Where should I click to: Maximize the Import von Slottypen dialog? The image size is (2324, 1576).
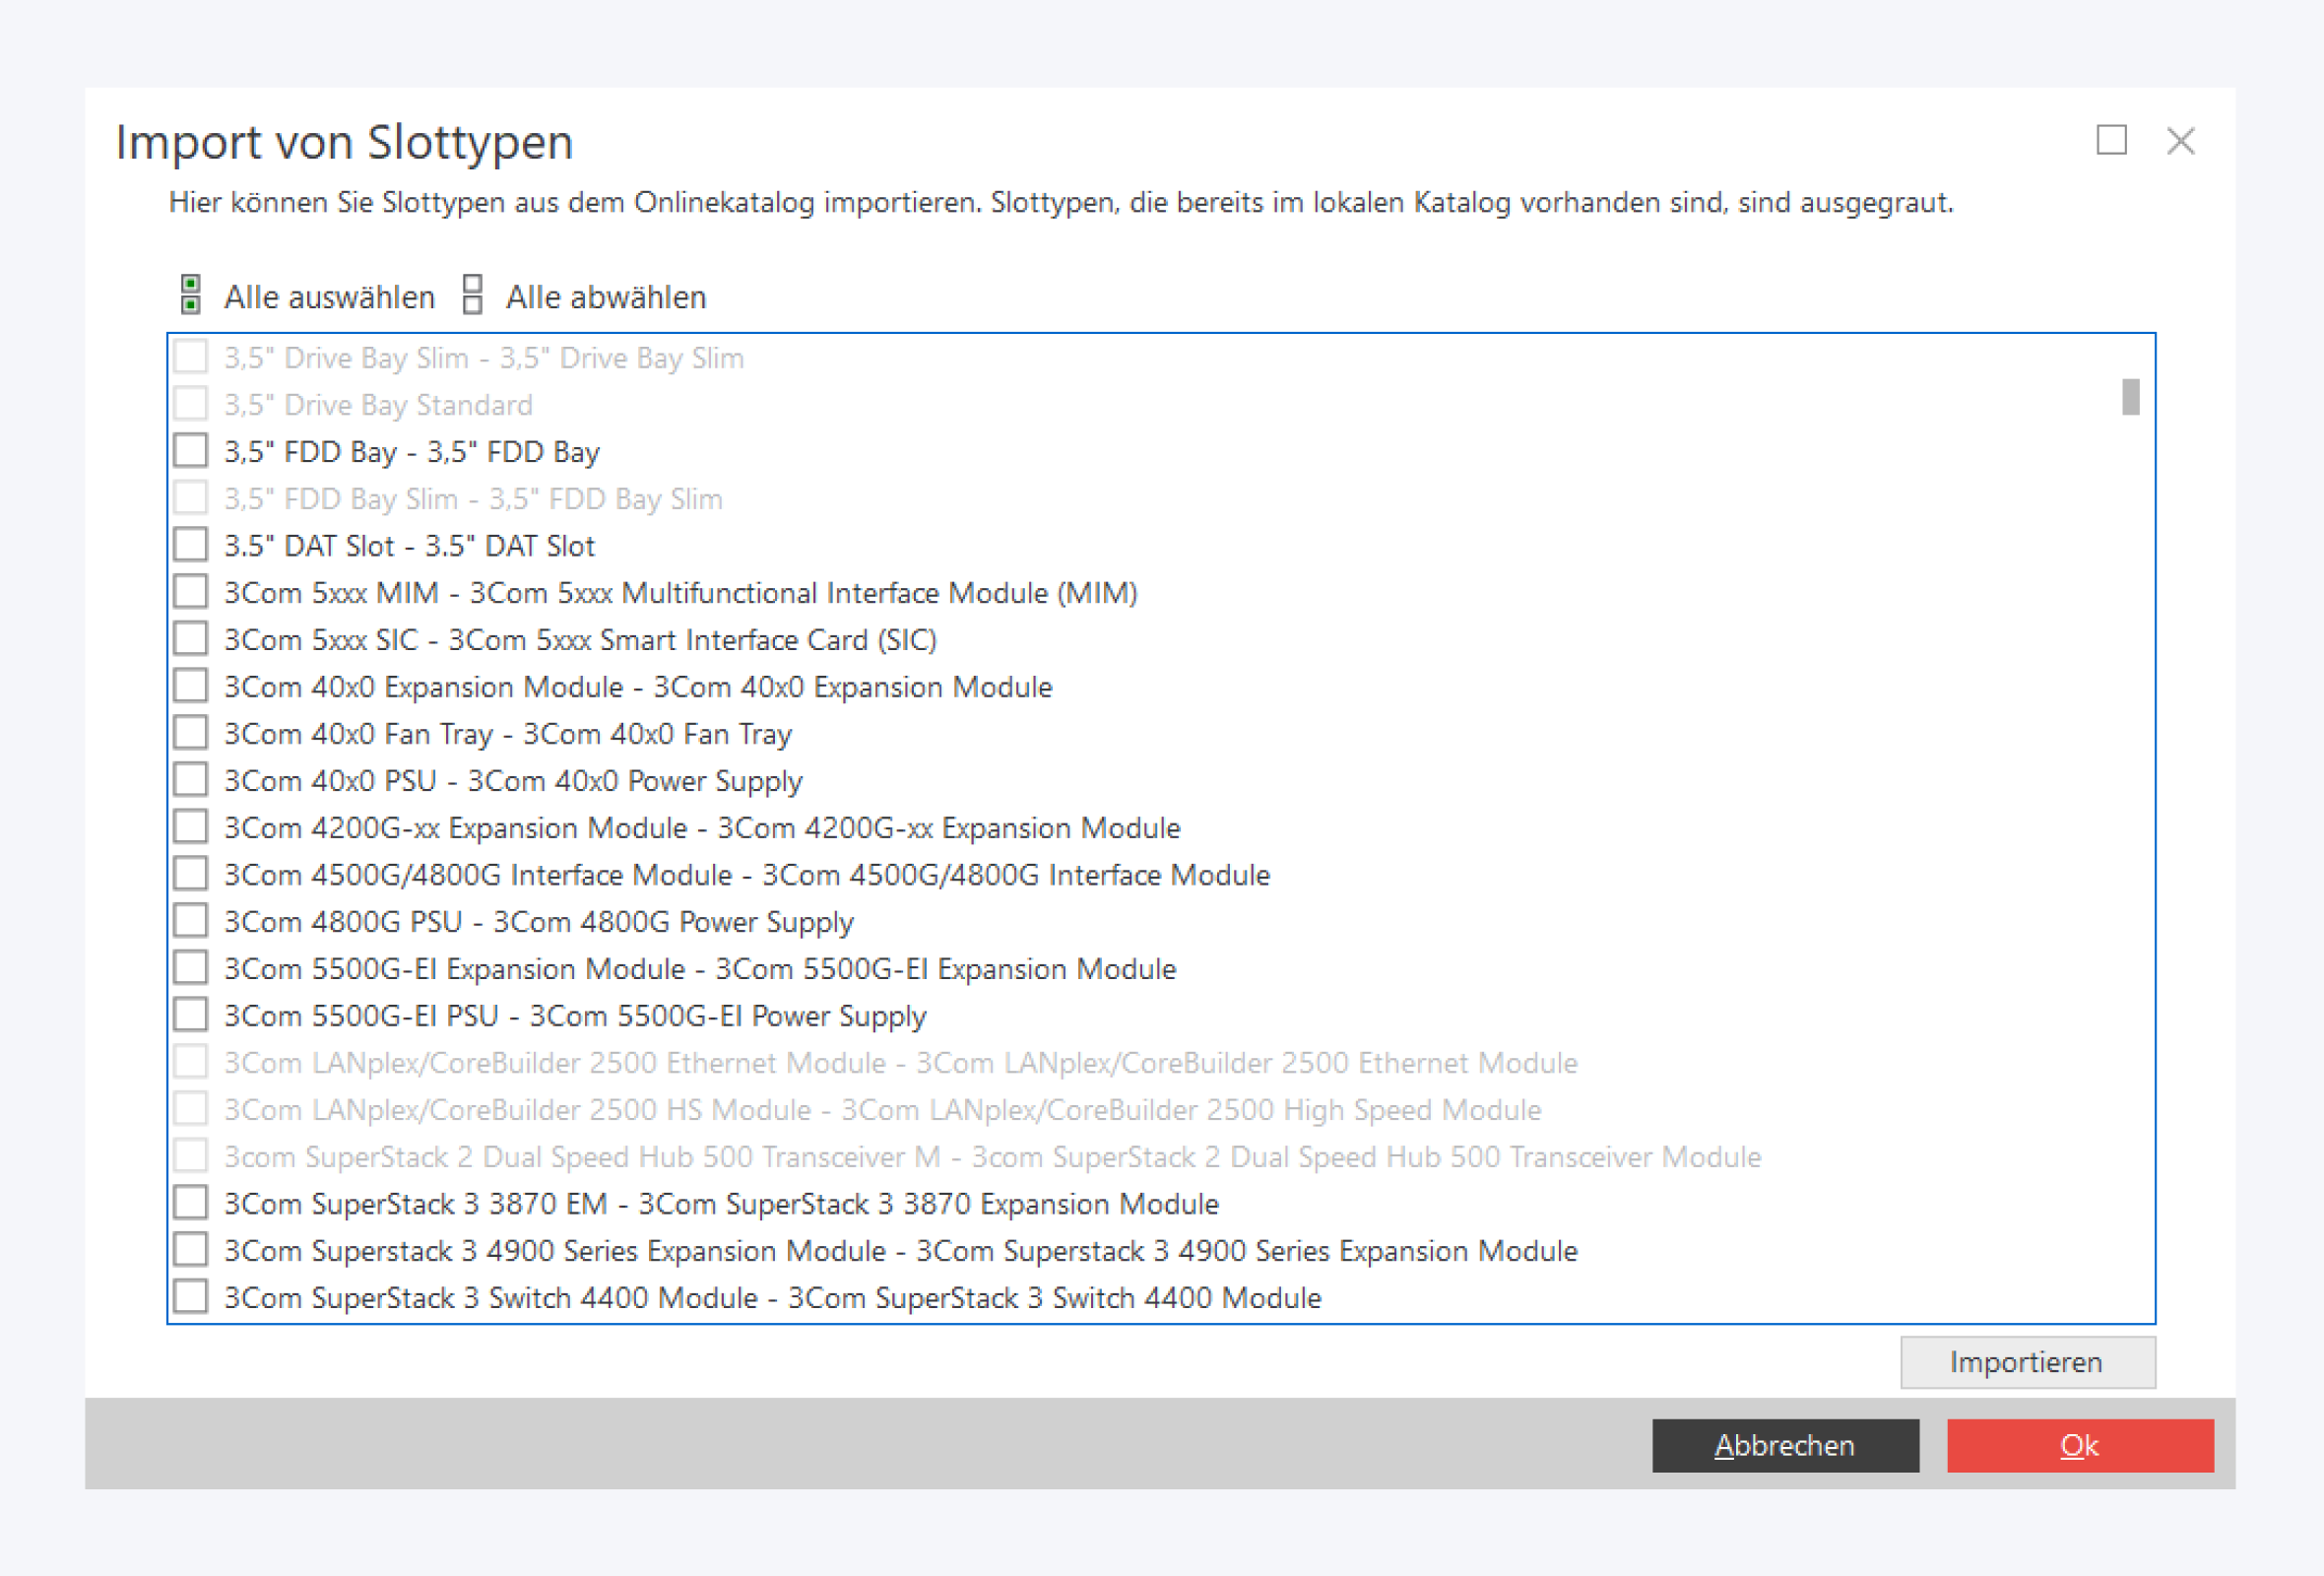(2110, 141)
